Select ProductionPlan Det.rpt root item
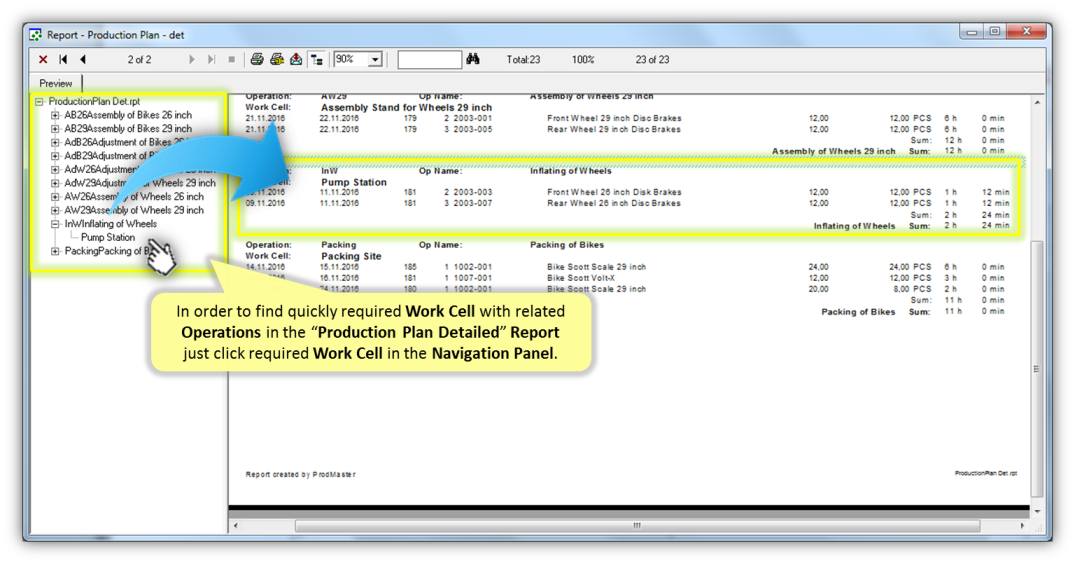The image size is (1075, 564). pos(94,101)
